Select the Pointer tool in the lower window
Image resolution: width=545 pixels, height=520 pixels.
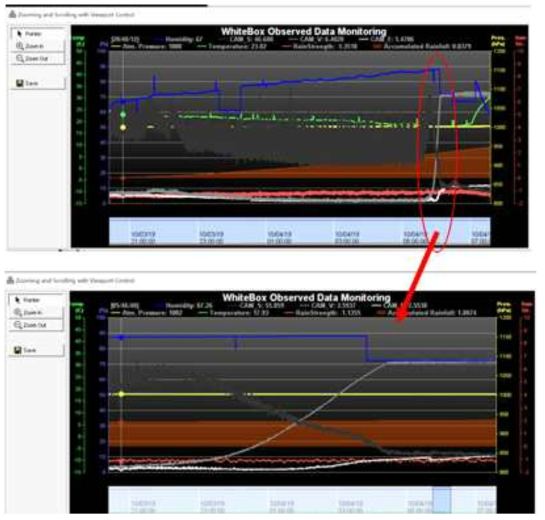(36, 300)
